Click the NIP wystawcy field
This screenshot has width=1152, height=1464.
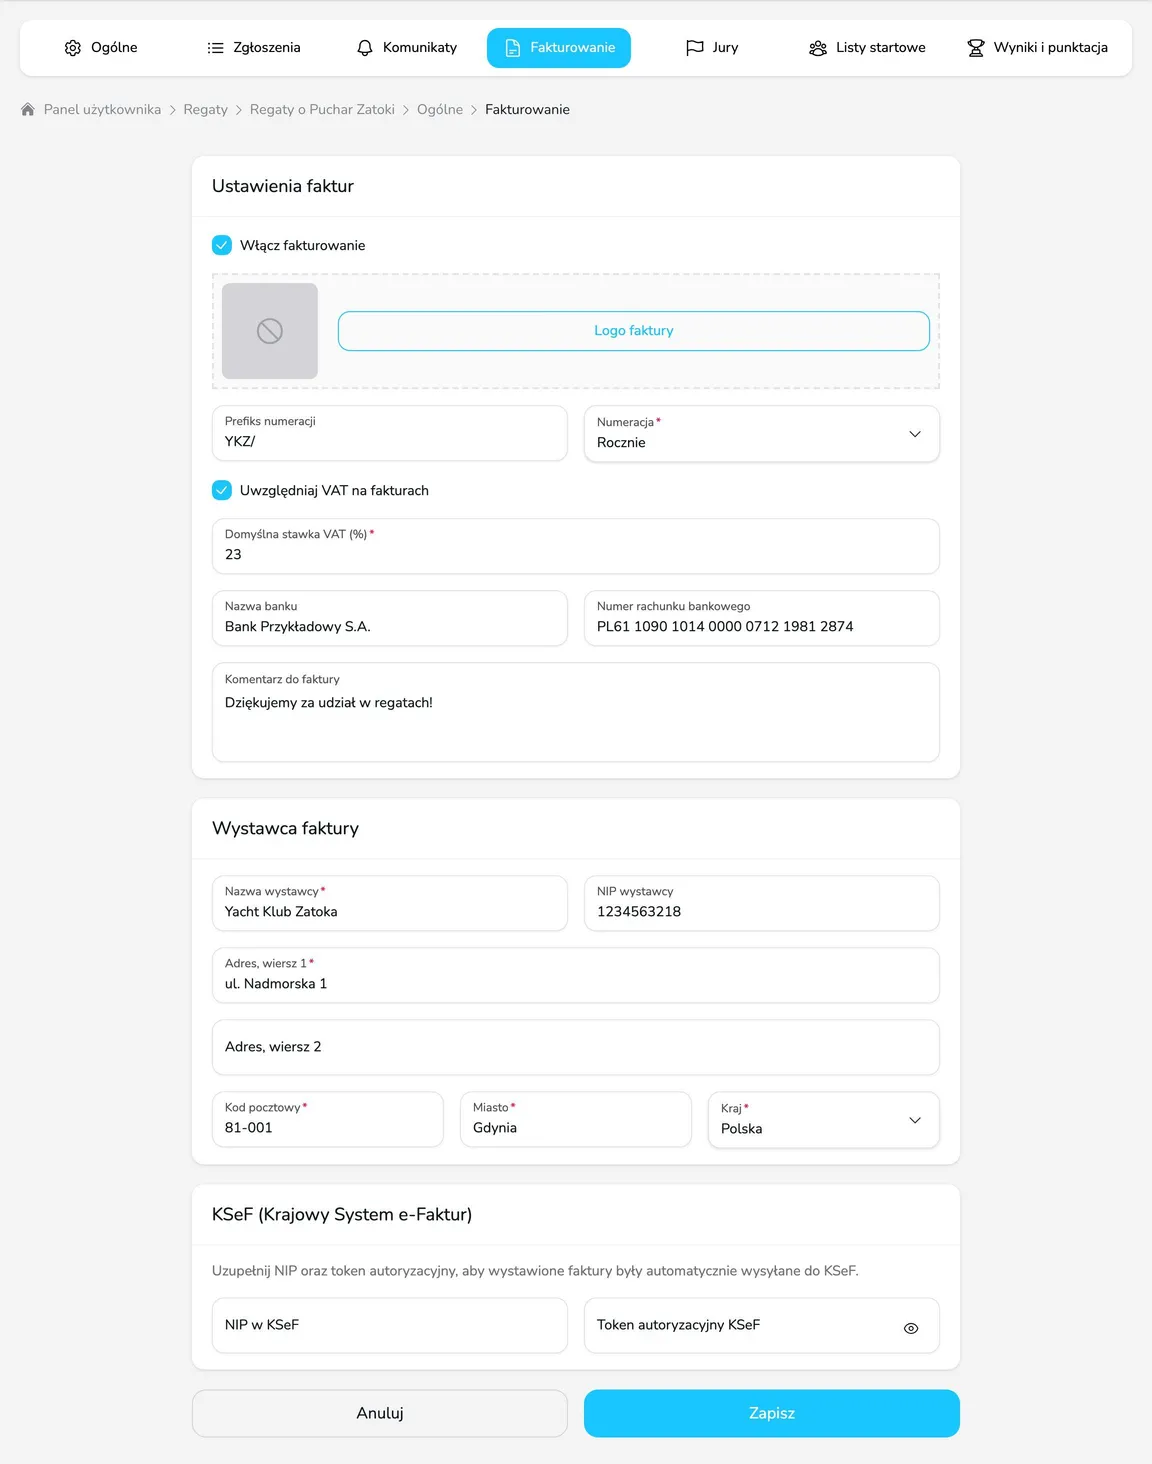762,903
